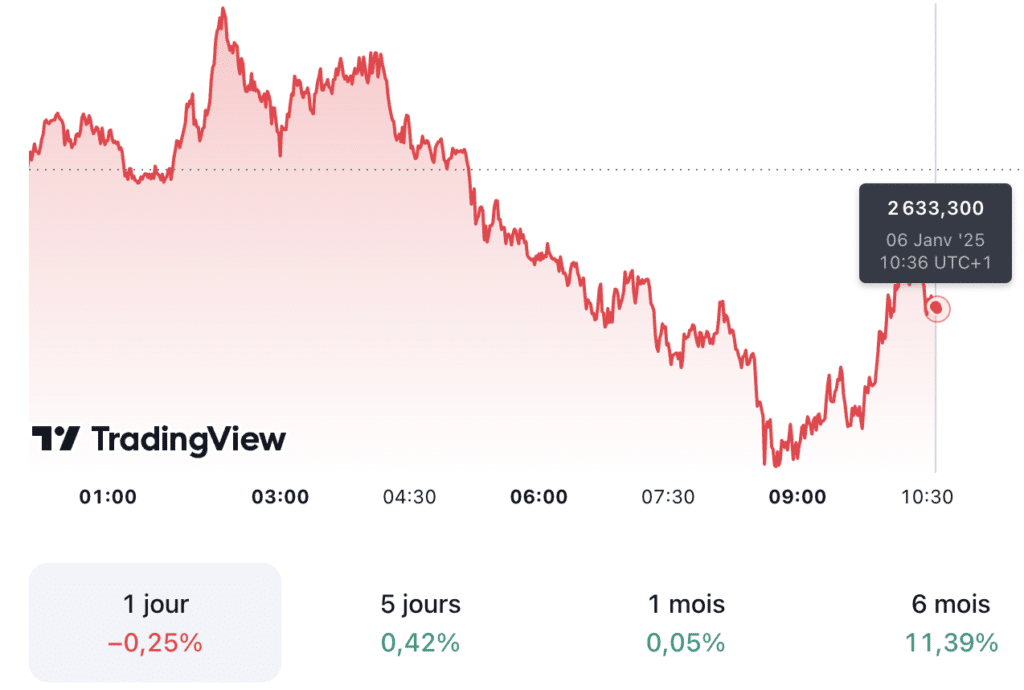Click the 06:00 time axis label

(538, 497)
